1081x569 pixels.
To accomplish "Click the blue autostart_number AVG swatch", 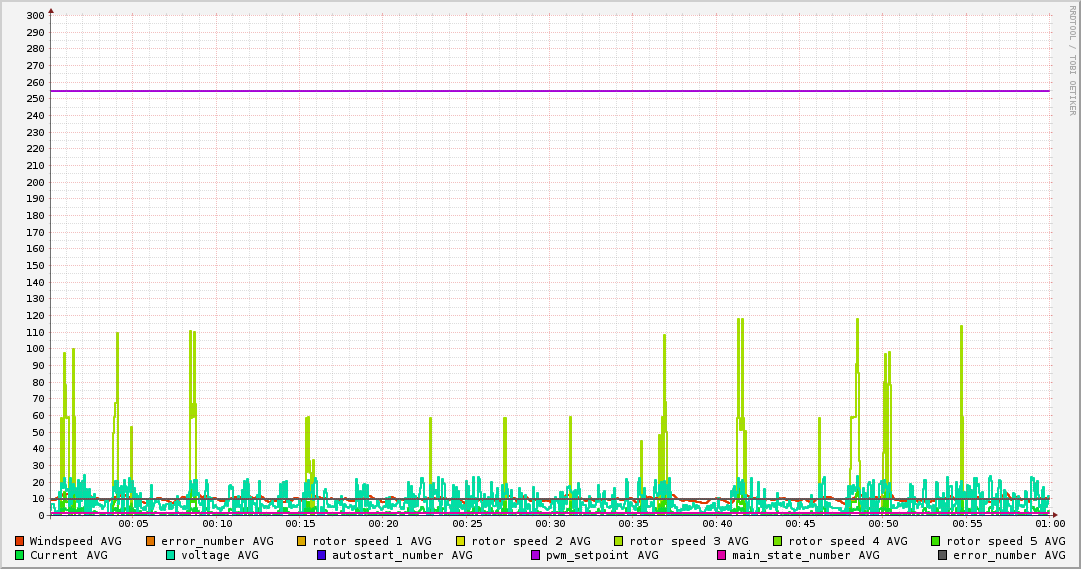I will (321, 555).
